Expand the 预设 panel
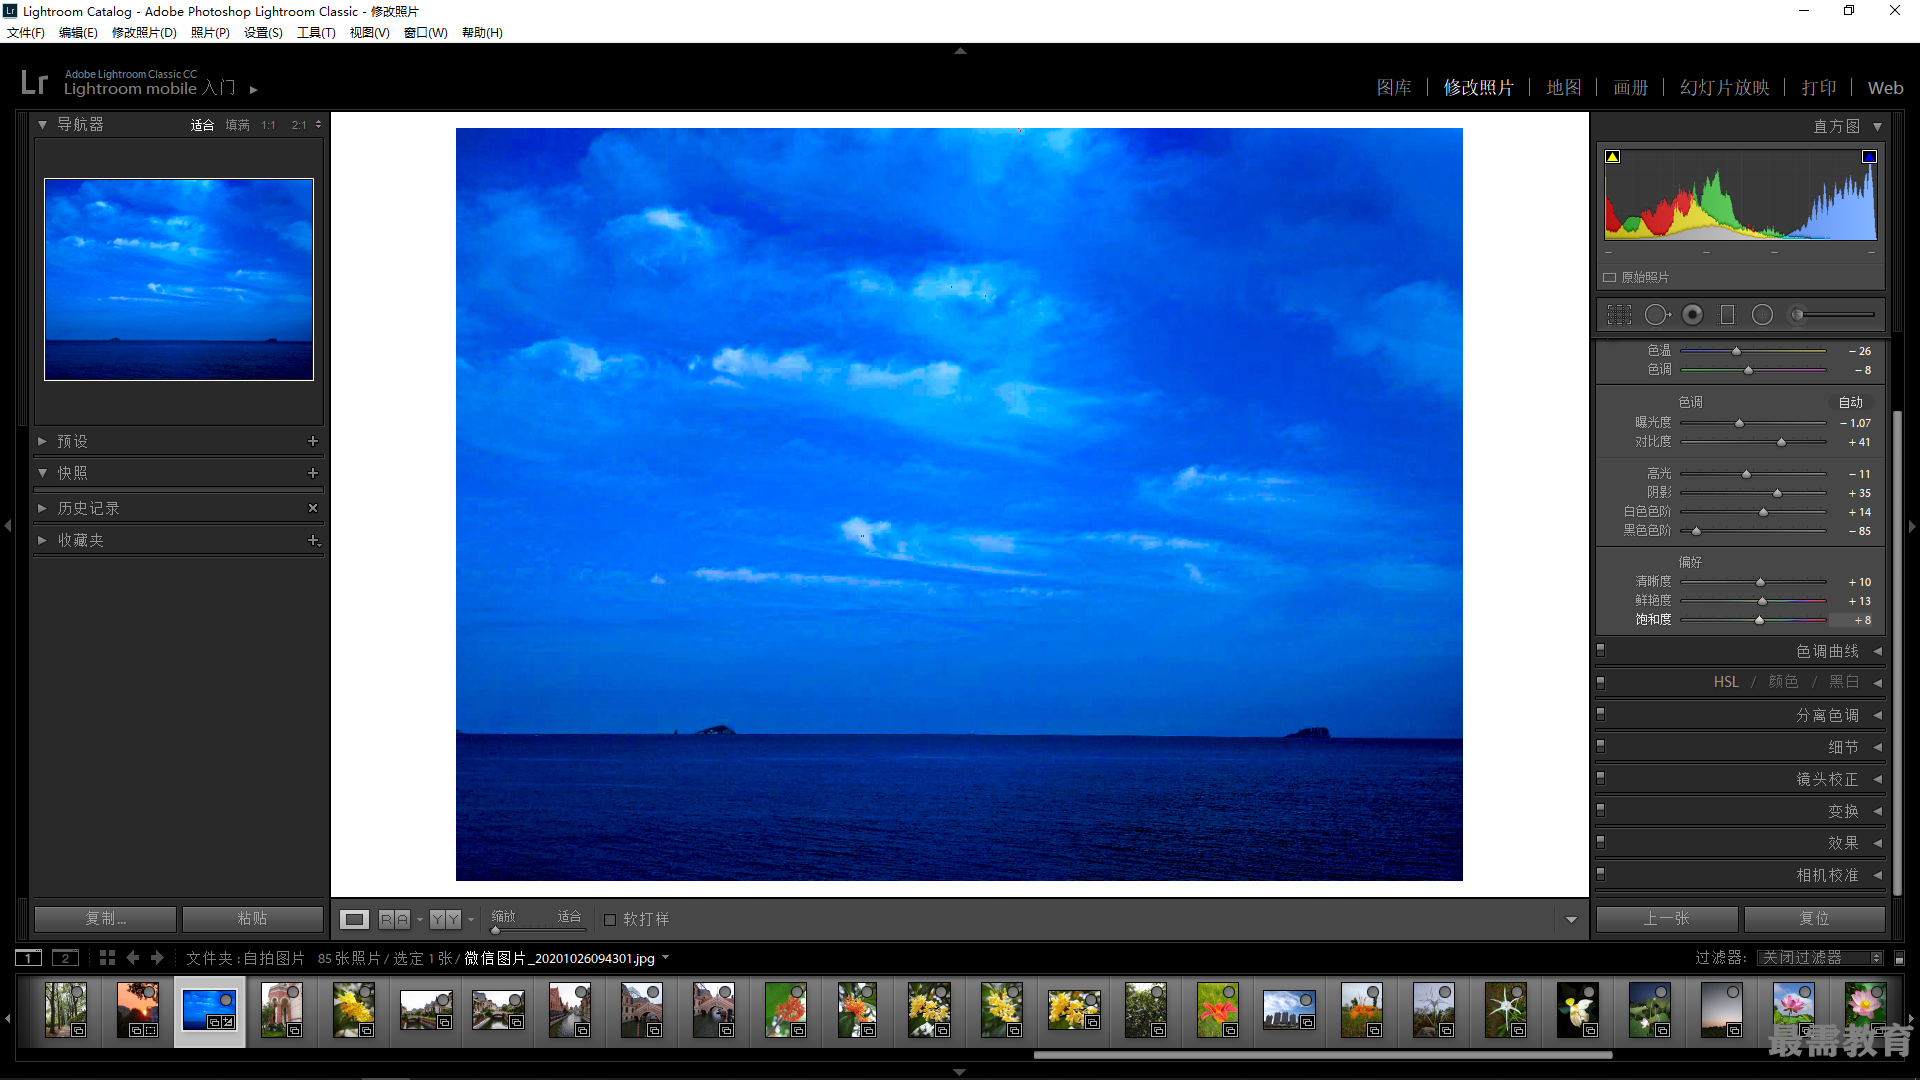1920x1080 pixels. coord(42,441)
